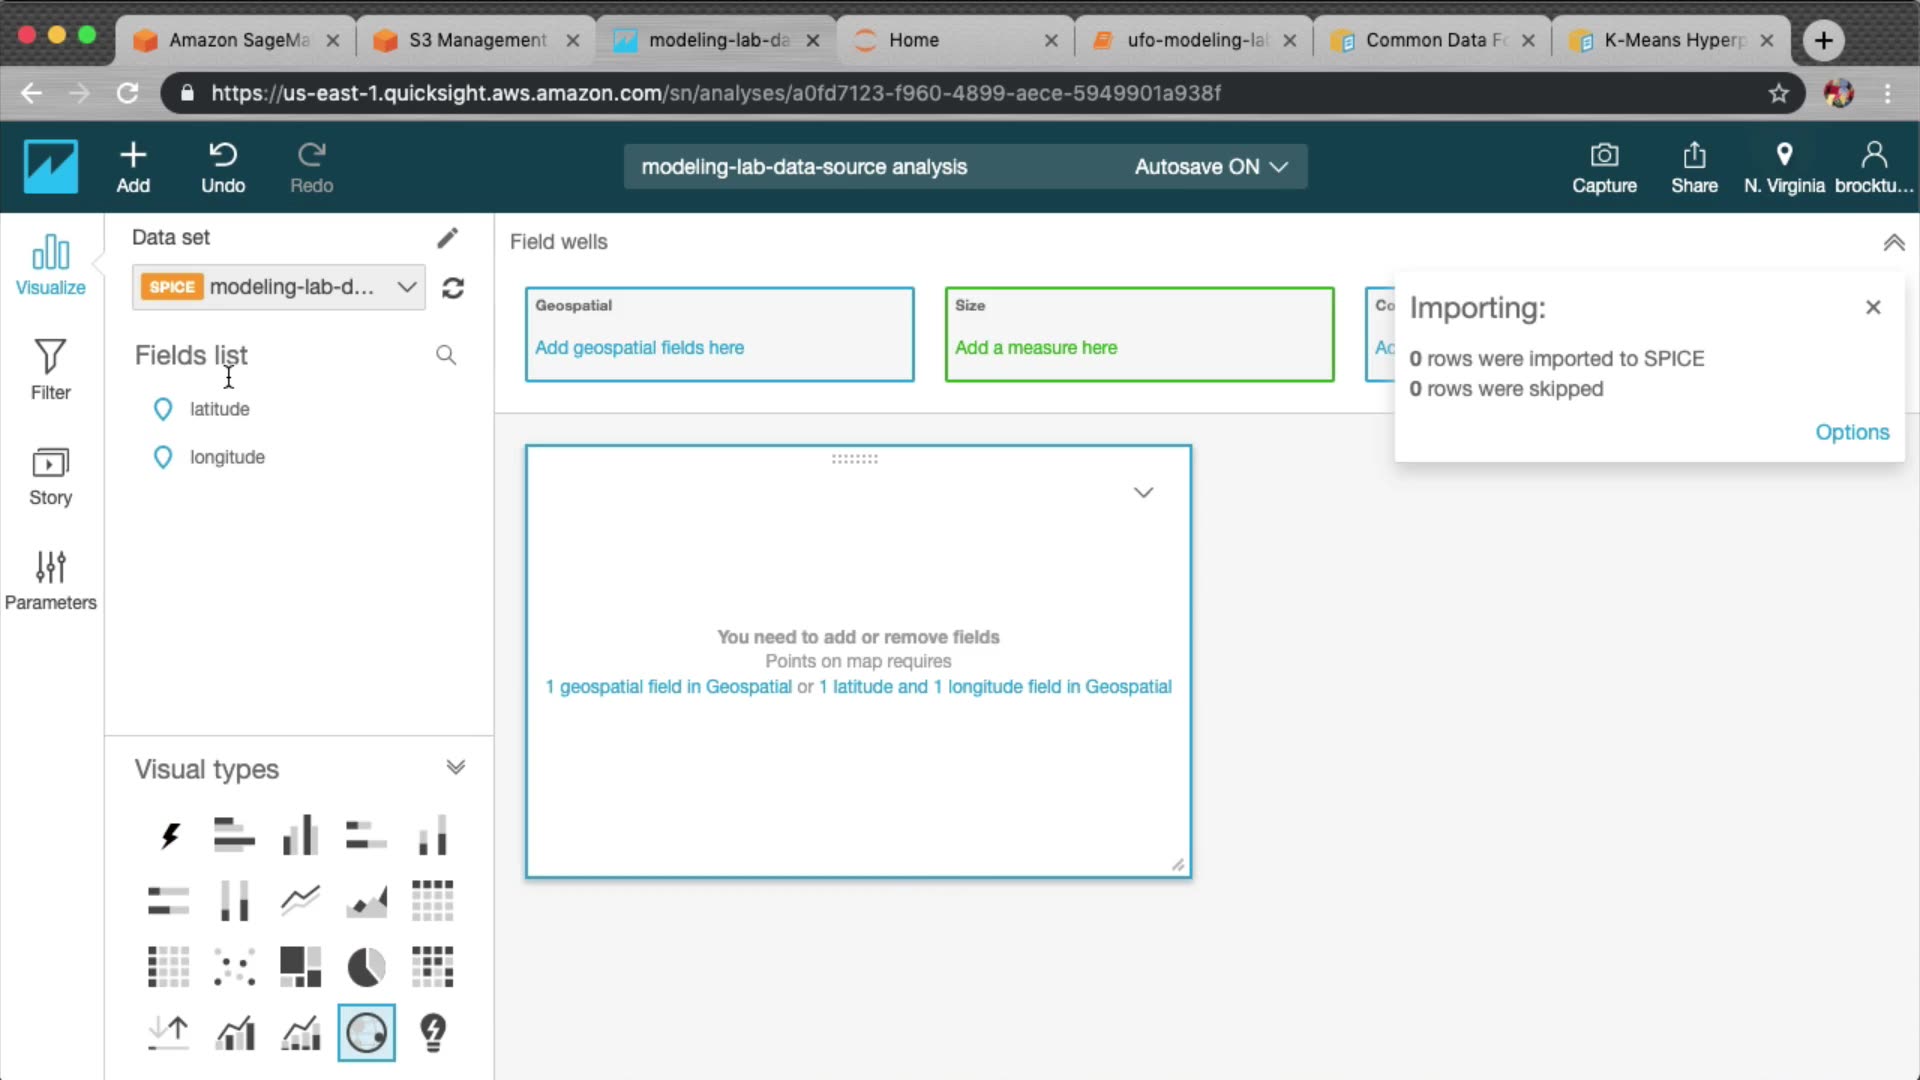Select the latitude field
Image resolution: width=1920 pixels, height=1080 pixels.
[219, 409]
